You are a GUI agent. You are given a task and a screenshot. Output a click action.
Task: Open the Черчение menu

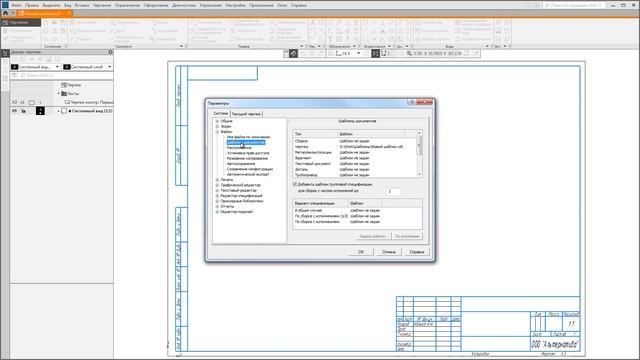click(102, 5)
